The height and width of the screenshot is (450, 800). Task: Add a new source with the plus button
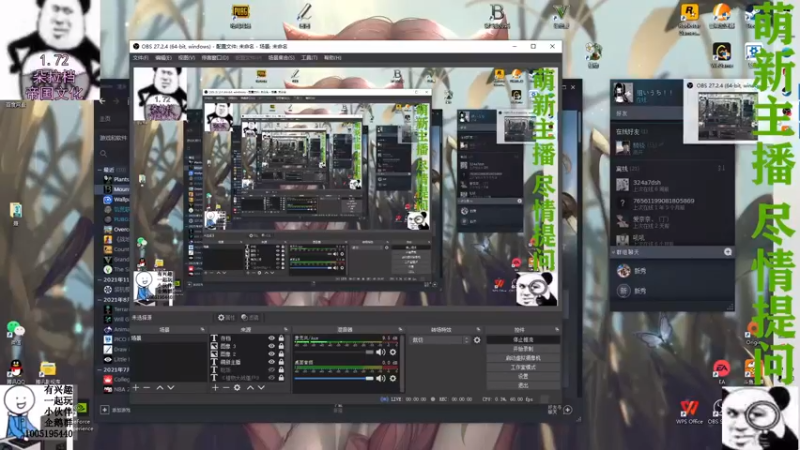point(215,388)
